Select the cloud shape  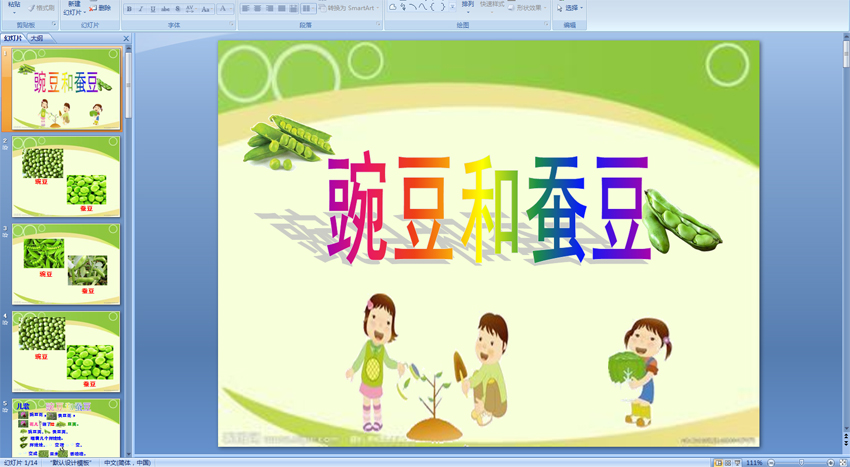point(392,7)
